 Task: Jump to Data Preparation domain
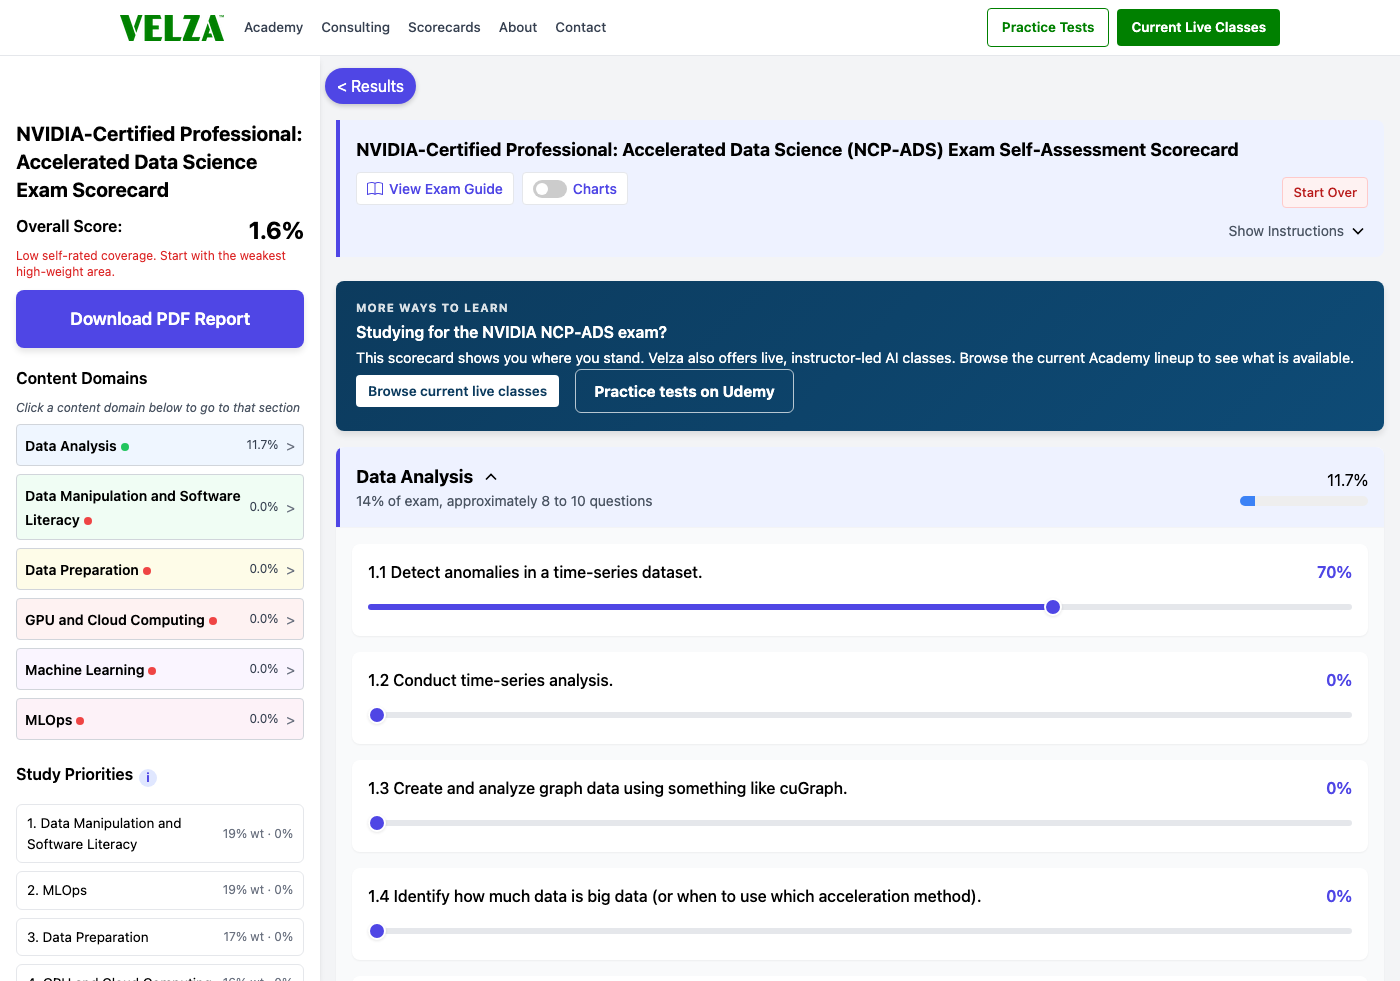click(x=160, y=569)
